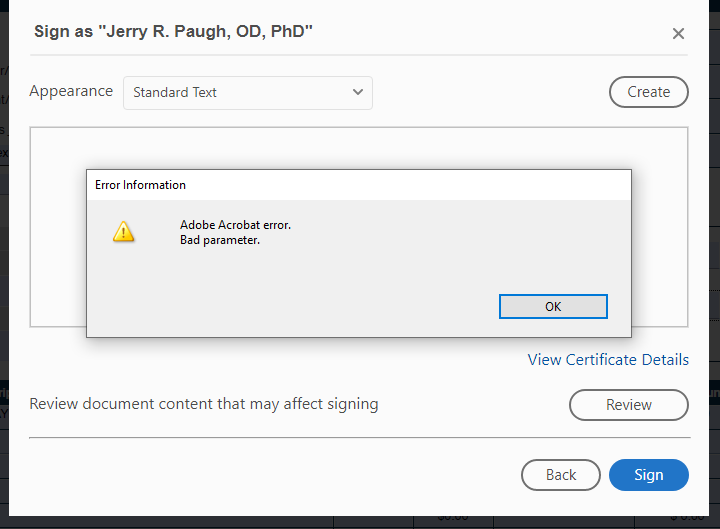This screenshot has height=529, width=720.
Task: Open the Appearance dropdown showing Standard Text
Action: [x=247, y=92]
